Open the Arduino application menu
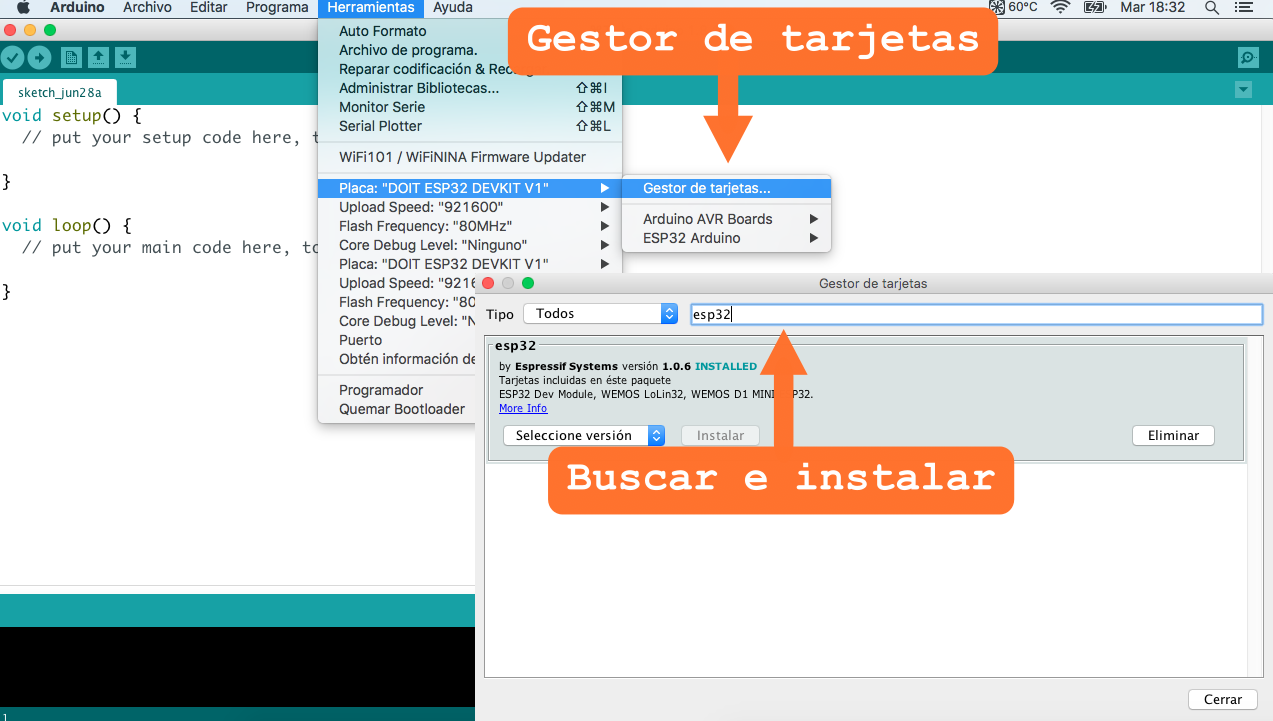 (x=77, y=7)
